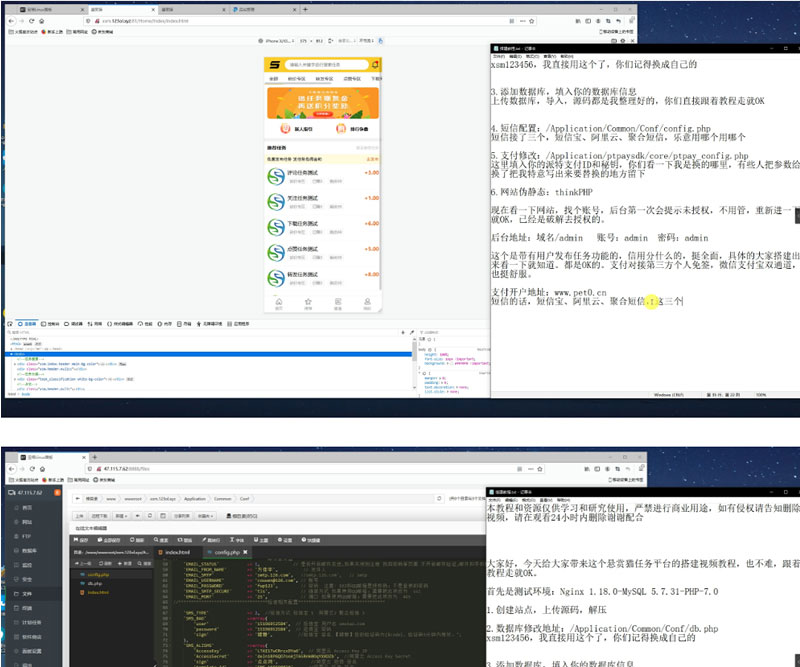Click the 保存 save button in online editor
The width and height of the screenshot is (800, 667).
click(x=82, y=540)
